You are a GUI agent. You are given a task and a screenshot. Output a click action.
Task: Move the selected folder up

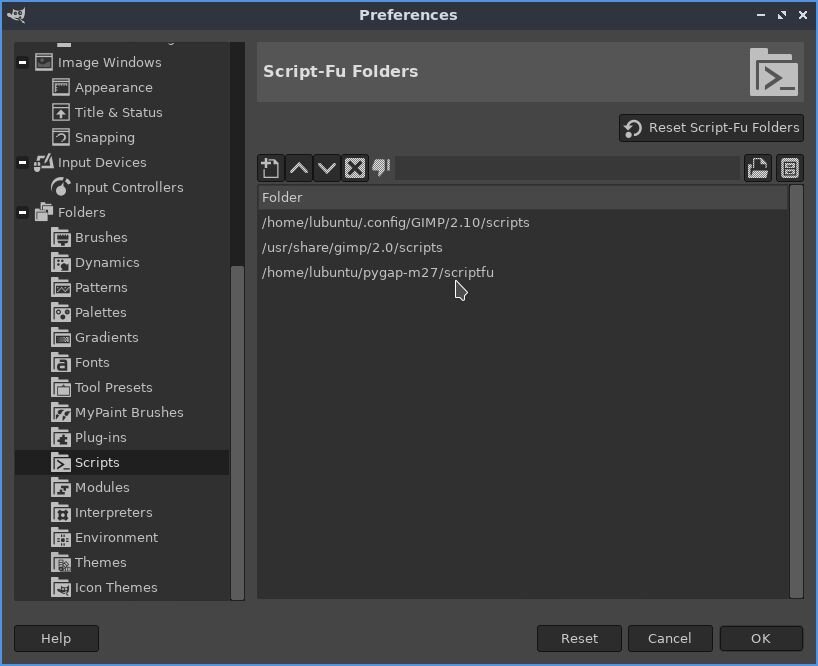point(299,168)
